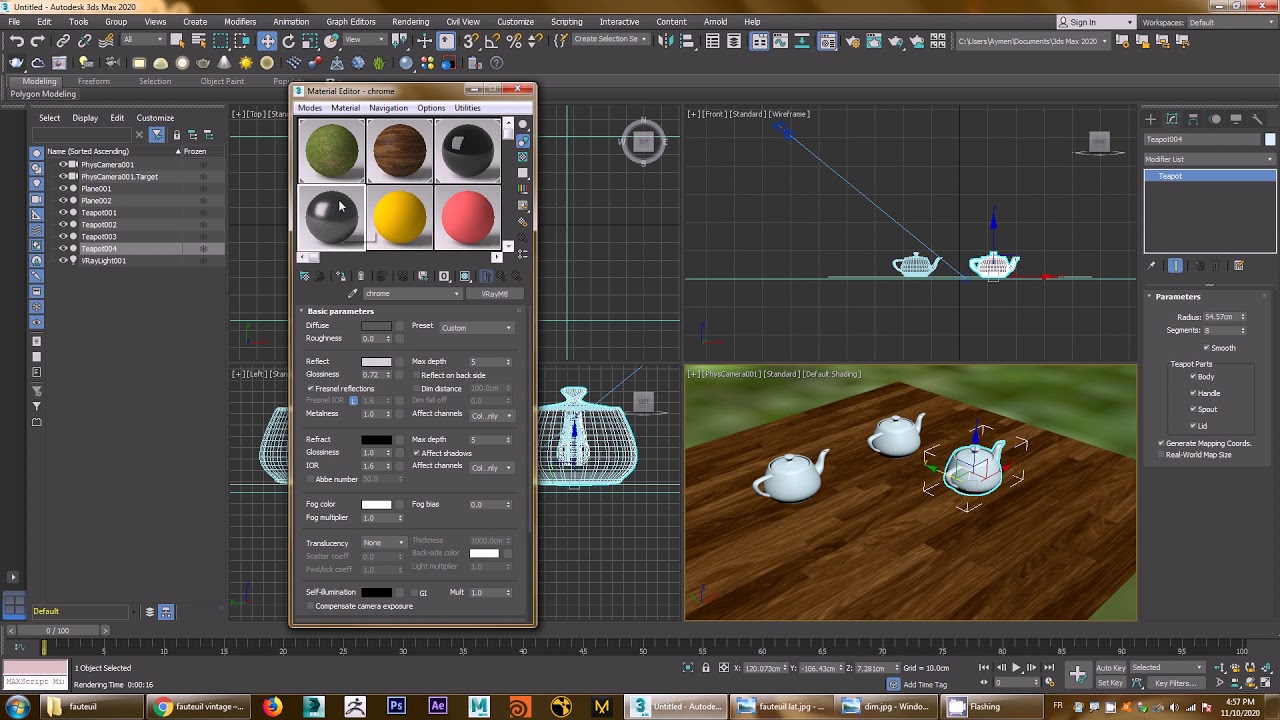
Task: Open the Modifiers menu
Action: 240,22
